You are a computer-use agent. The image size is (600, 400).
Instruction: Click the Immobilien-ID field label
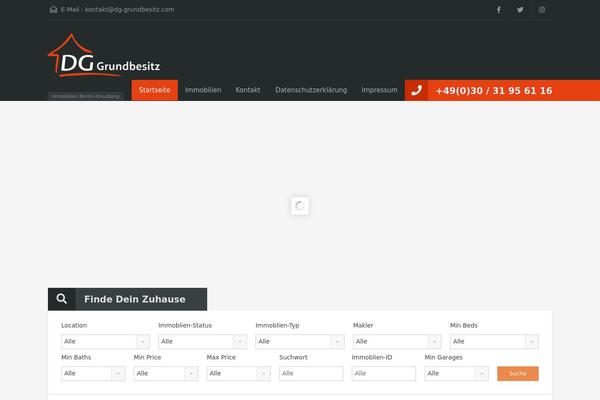tap(372, 358)
